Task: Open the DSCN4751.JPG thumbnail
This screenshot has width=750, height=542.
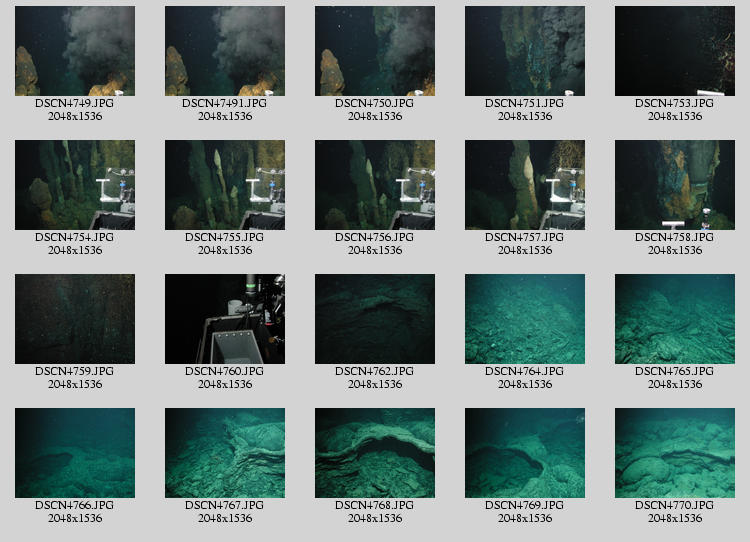Action: (525, 51)
